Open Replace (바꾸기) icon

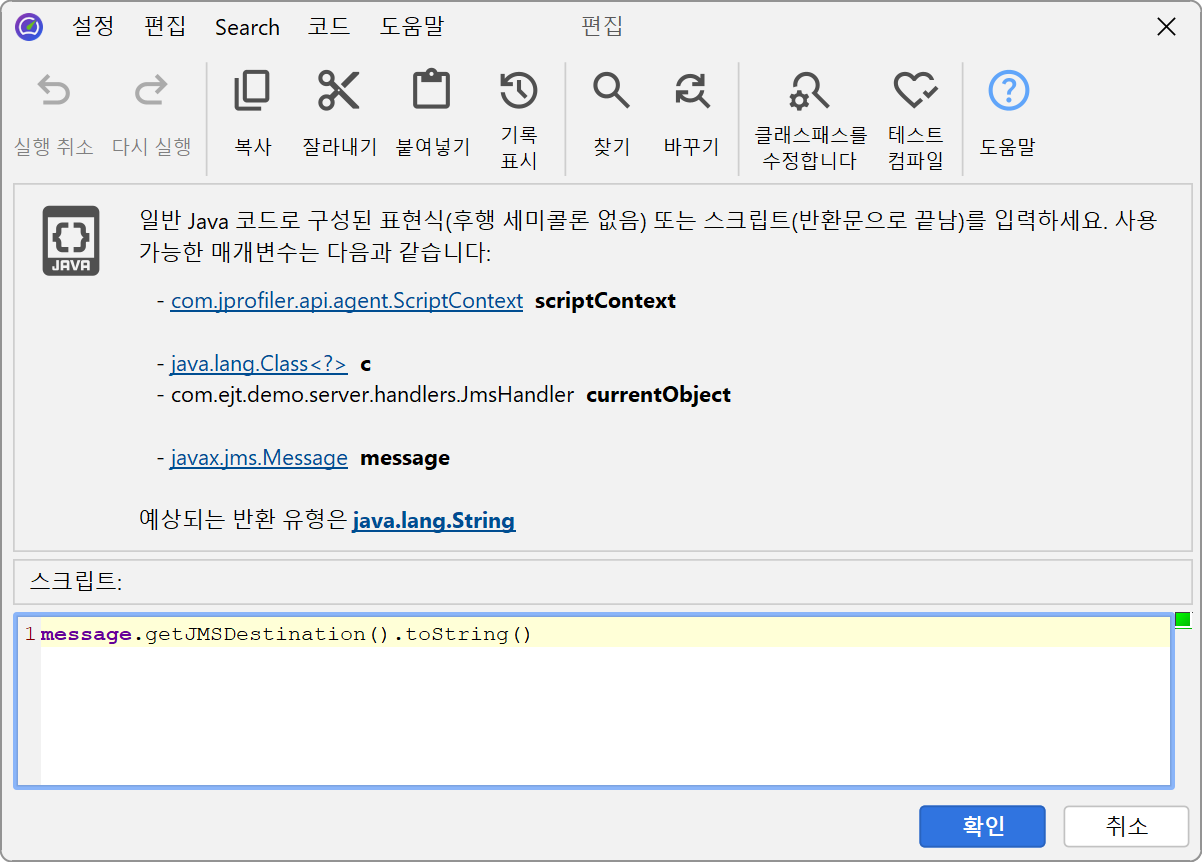tap(691, 91)
